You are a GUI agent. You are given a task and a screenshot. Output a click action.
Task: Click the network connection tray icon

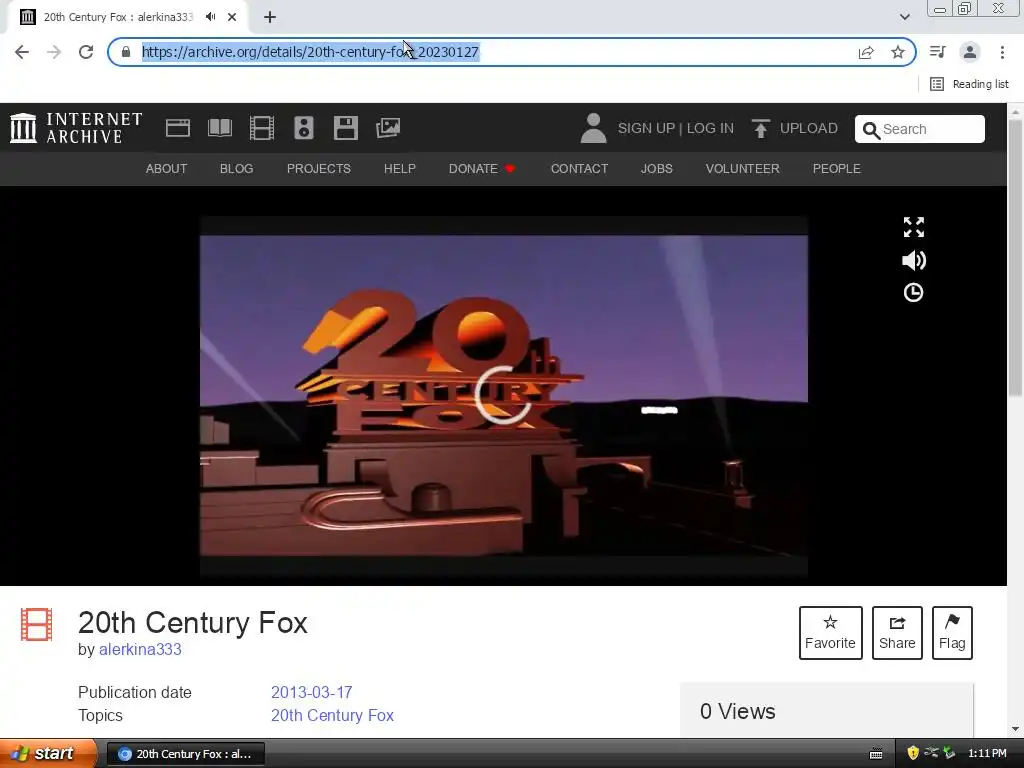tap(931, 753)
